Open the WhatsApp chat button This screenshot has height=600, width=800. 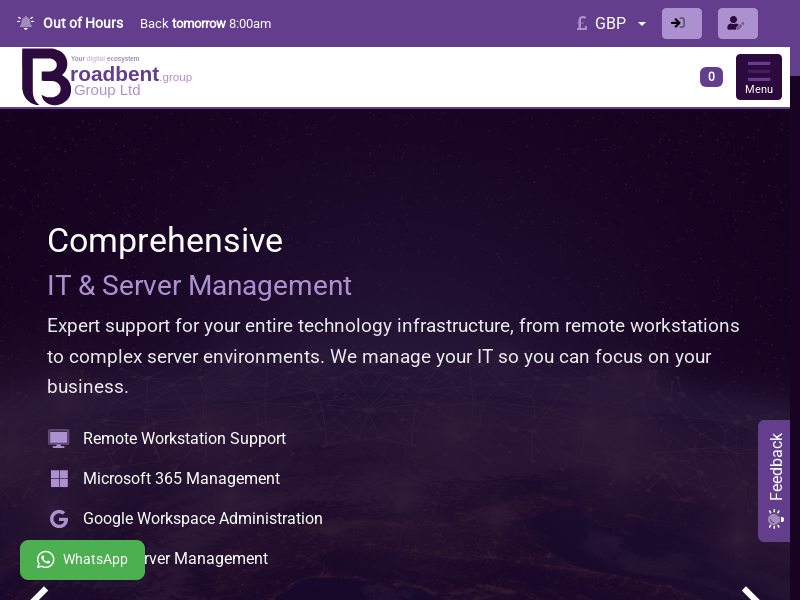point(83,559)
